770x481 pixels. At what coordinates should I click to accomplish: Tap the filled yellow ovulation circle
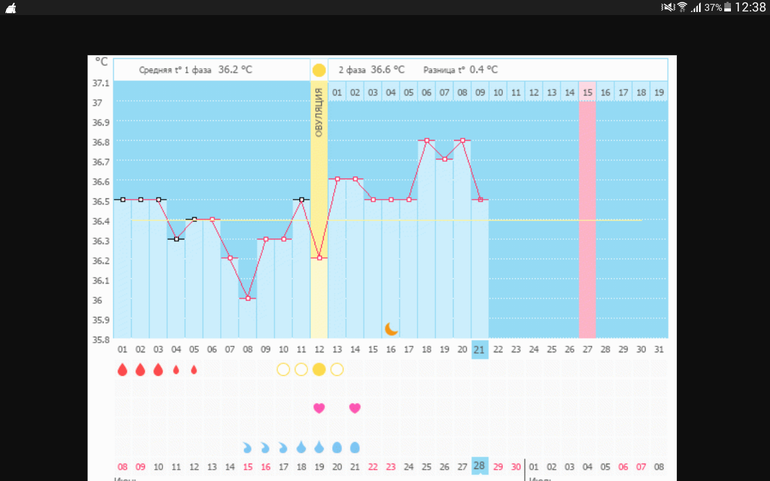click(x=319, y=369)
